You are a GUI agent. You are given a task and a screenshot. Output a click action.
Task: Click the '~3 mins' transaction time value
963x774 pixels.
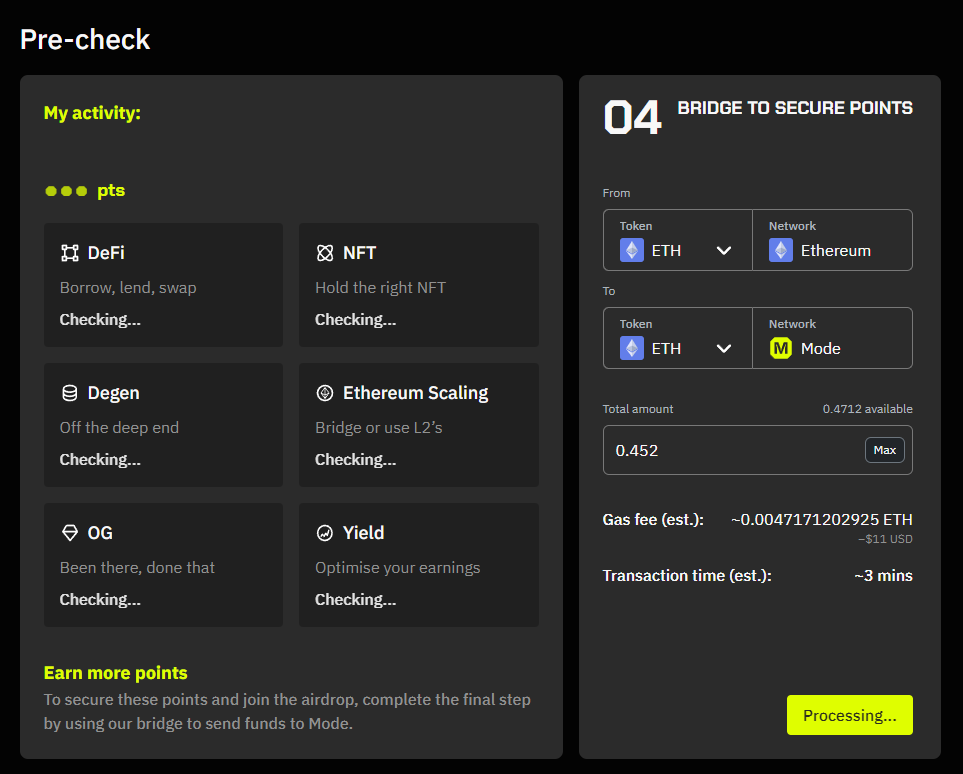click(x=883, y=576)
